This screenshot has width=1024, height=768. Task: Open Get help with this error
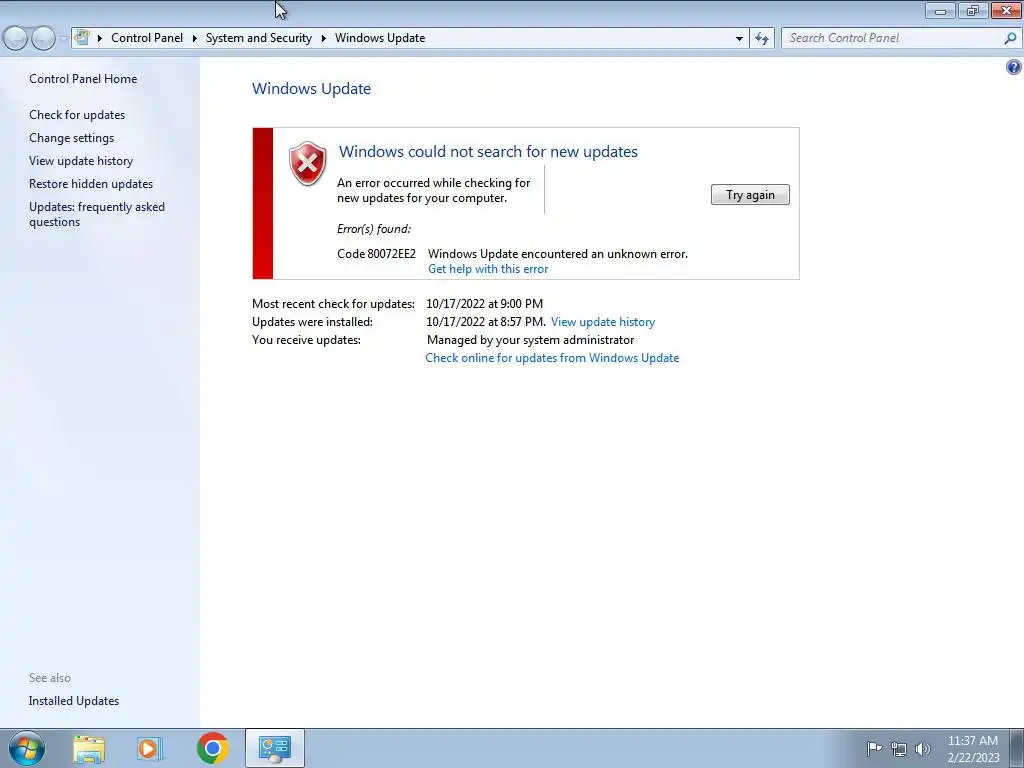point(488,269)
